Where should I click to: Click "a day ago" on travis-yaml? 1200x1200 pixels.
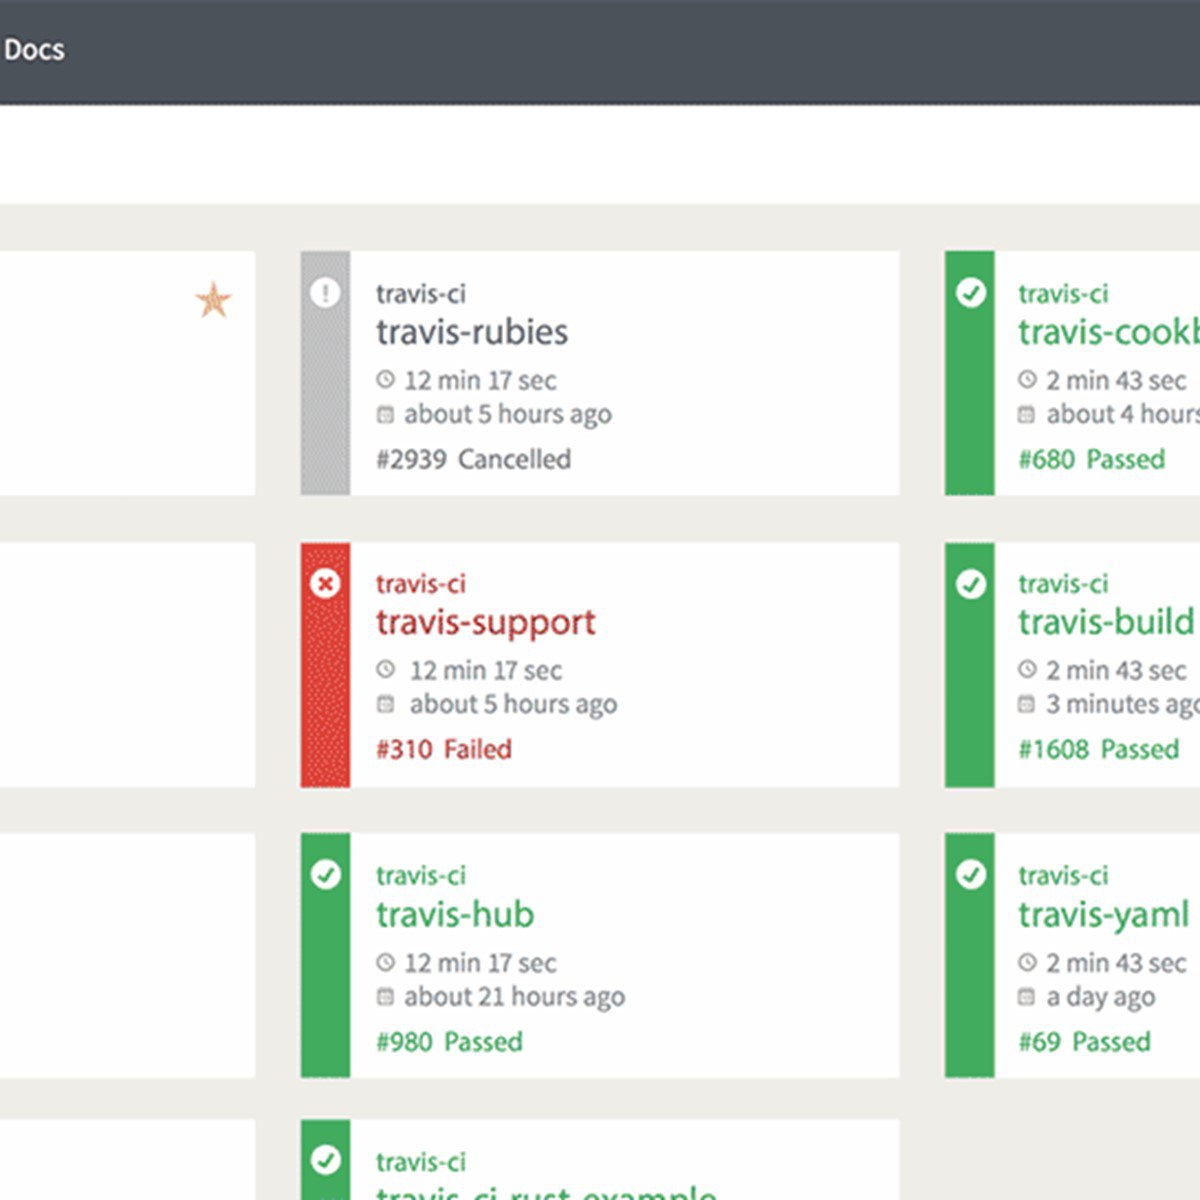coord(1100,997)
